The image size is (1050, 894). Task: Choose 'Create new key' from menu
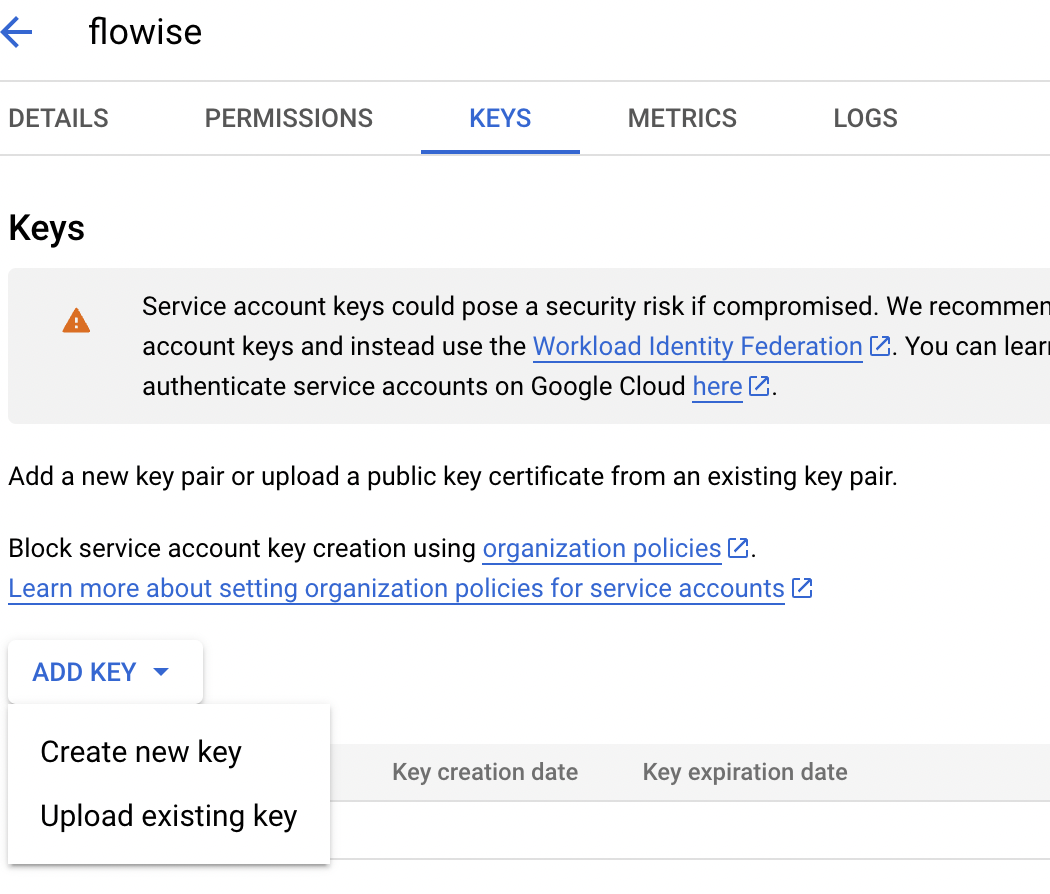click(x=141, y=752)
